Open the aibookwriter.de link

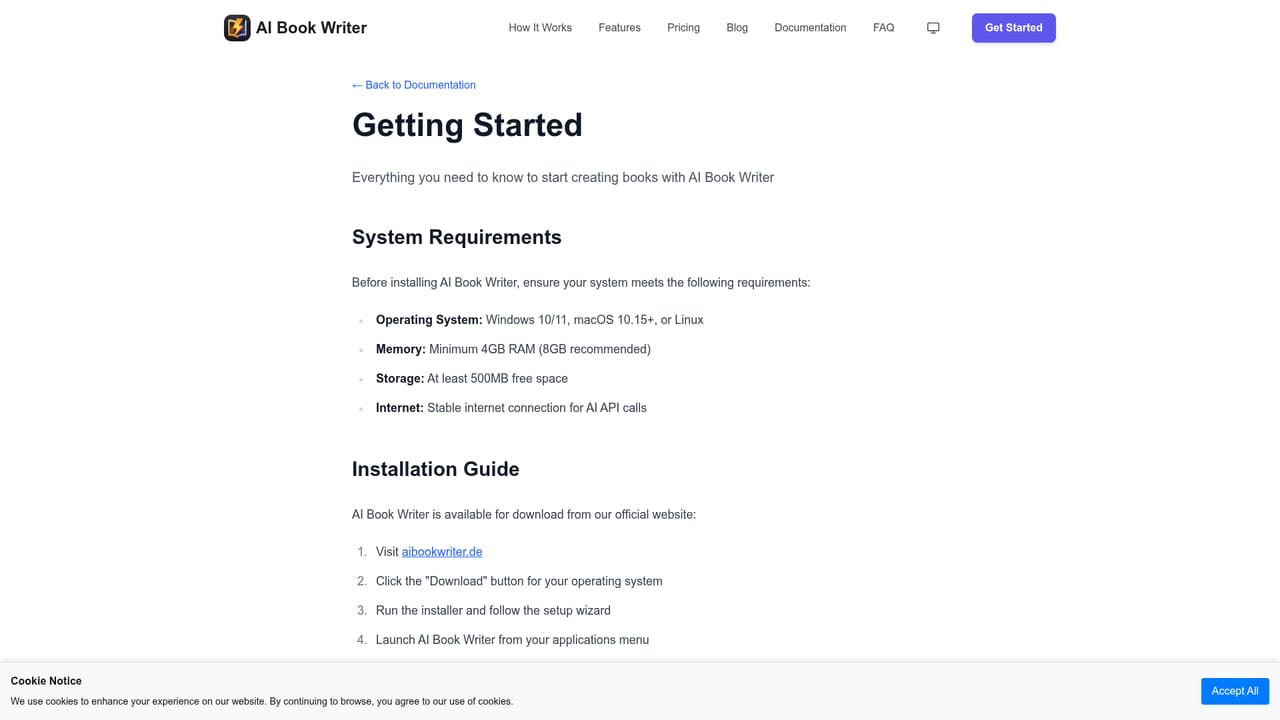442,552
